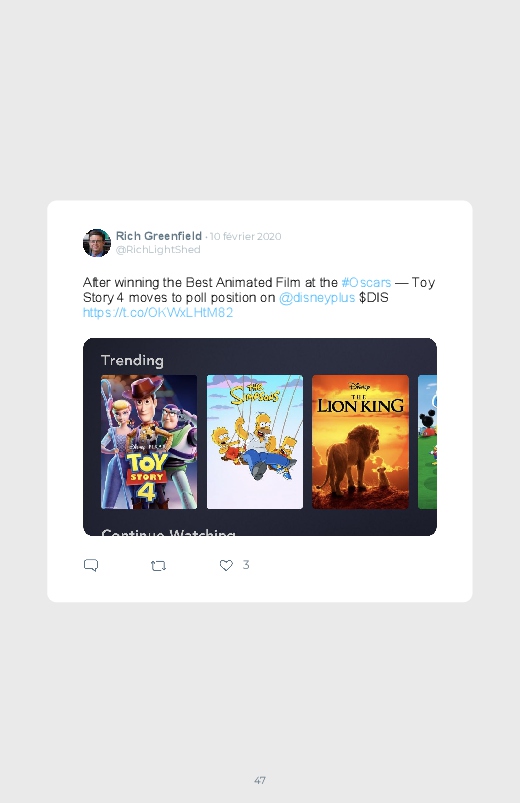Image resolution: width=520 pixels, height=803 pixels.
Task: Click the retweet arrows icon
Action: click(158, 566)
